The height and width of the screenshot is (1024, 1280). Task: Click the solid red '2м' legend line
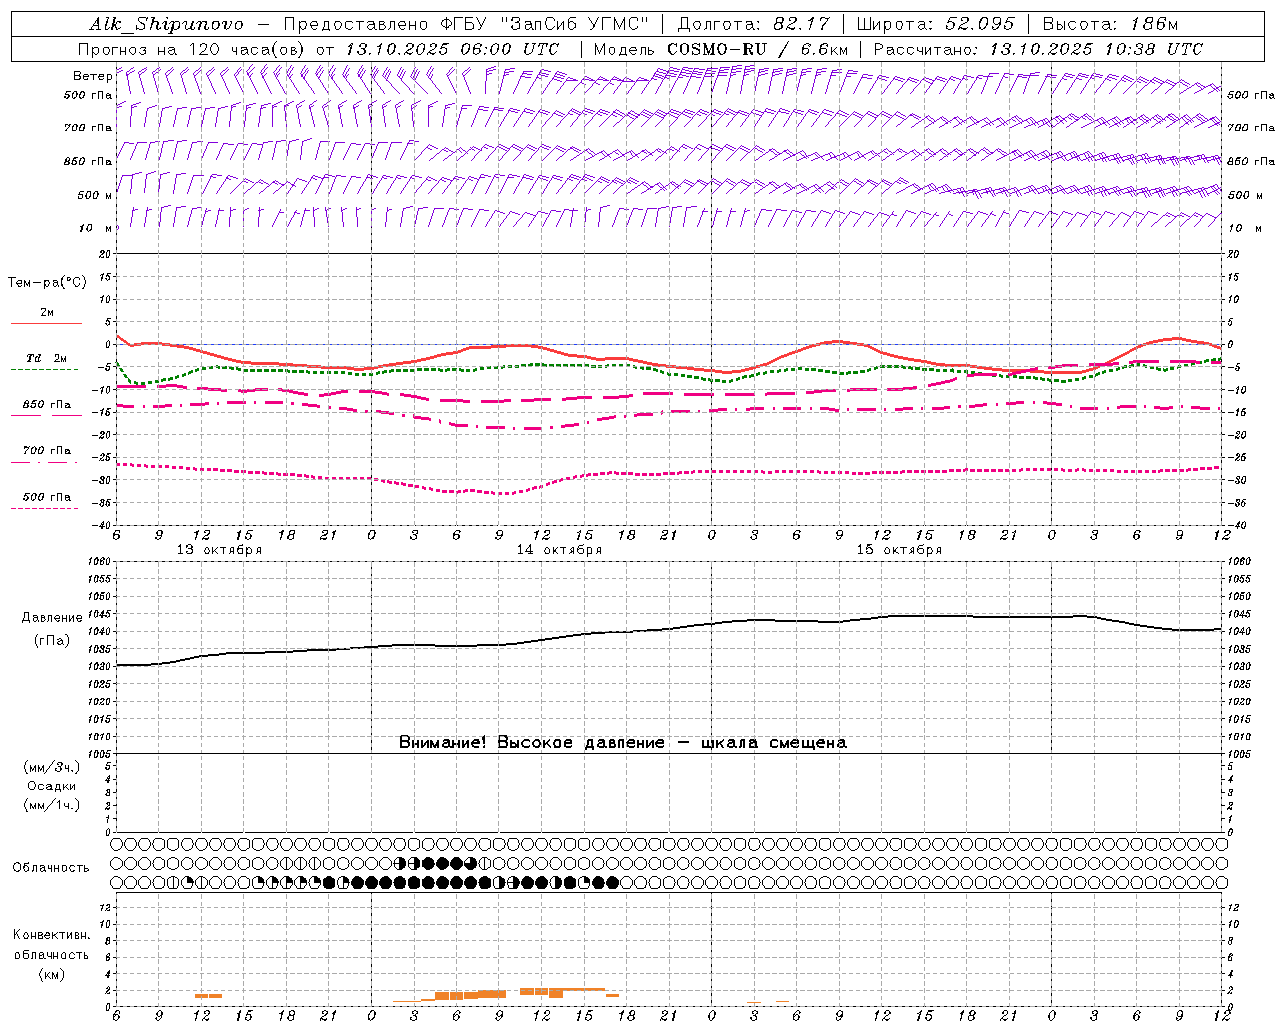click(46, 323)
